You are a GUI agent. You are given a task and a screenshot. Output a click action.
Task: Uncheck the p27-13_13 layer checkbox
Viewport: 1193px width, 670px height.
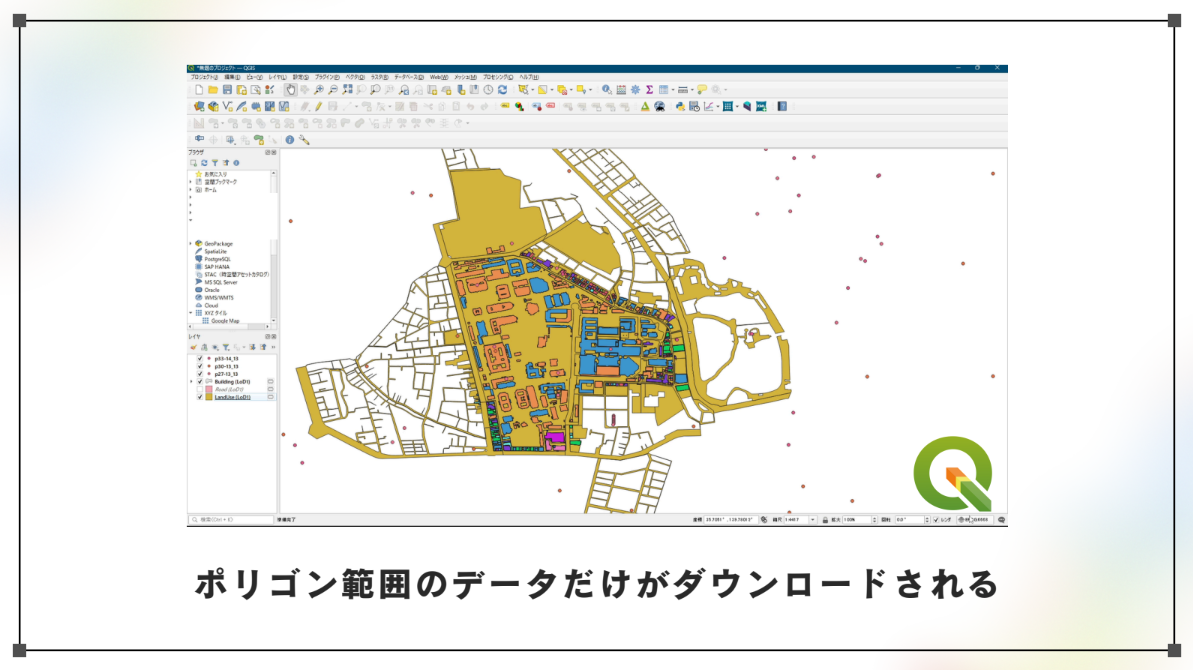point(200,374)
